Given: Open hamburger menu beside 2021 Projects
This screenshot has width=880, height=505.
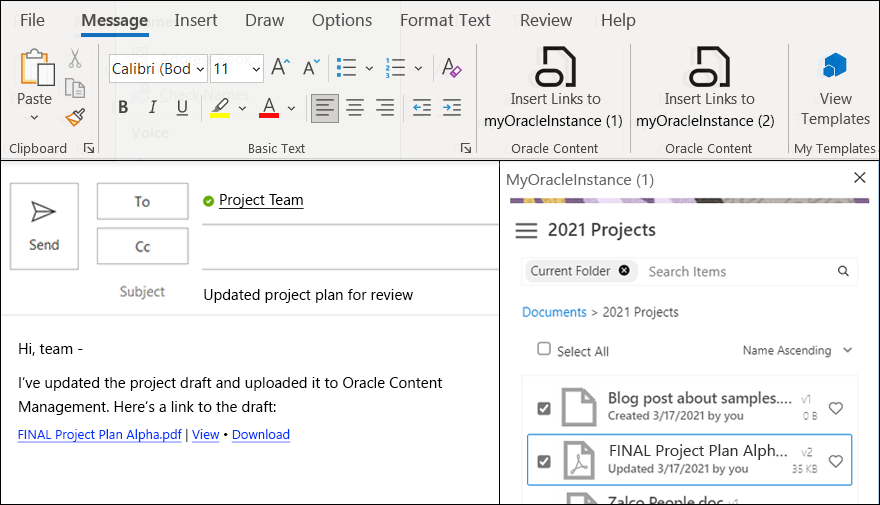Looking at the screenshot, I should [x=526, y=231].
